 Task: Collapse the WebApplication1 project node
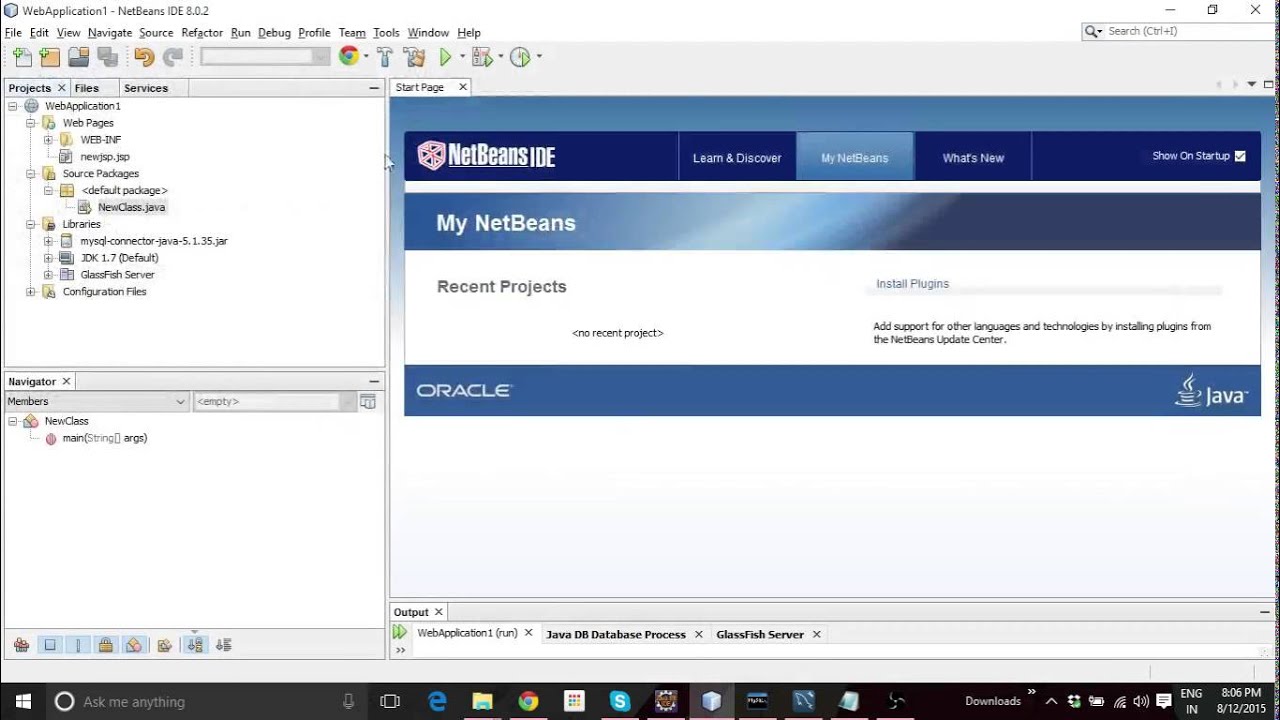[x=13, y=106]
